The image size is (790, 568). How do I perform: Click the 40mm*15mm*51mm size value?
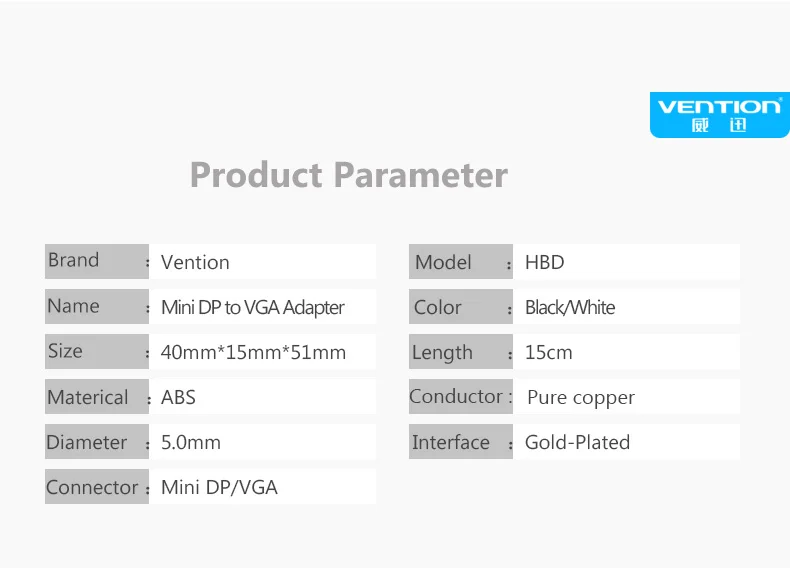click(253, 352)
